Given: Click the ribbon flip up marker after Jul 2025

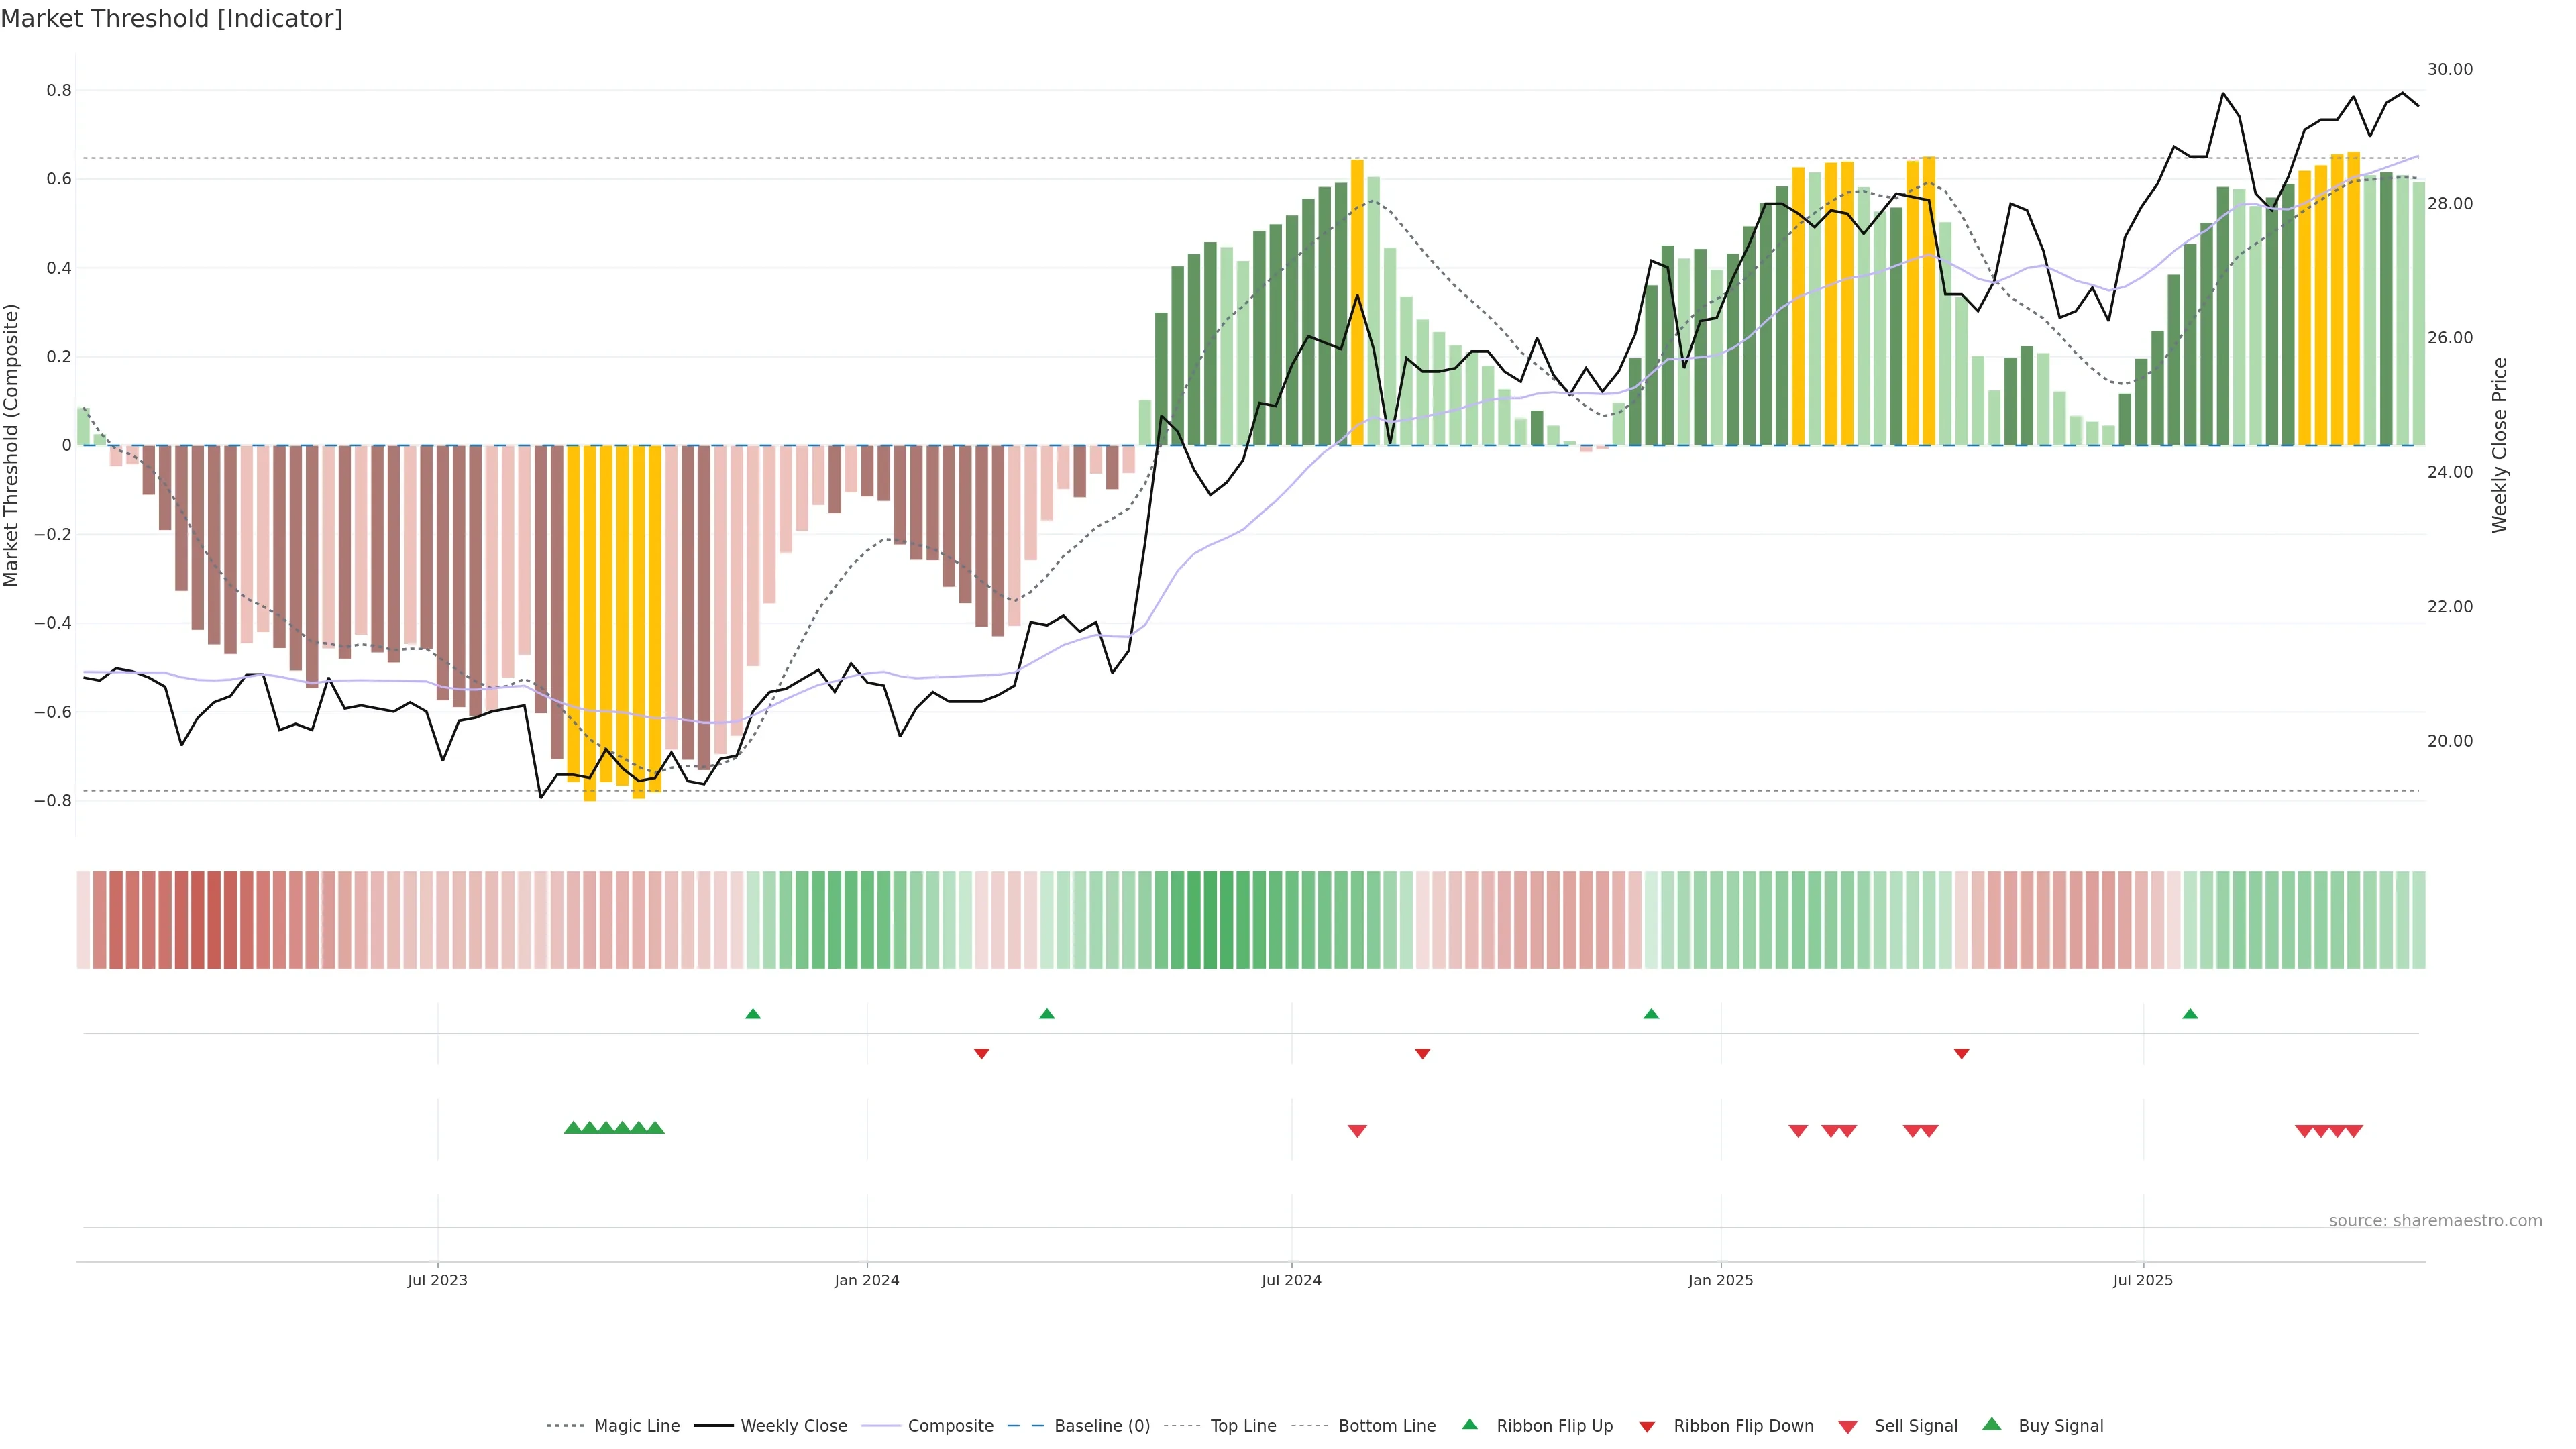Looking at the screenshot, I should 2190,1014.
